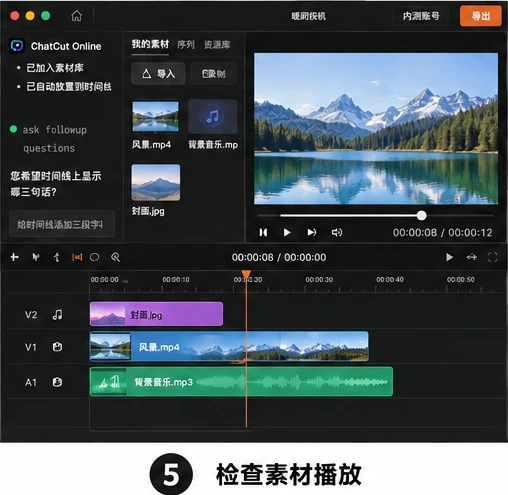The image size is (508, 495).
Task: Play the preview video
Action: (x=287, y=232)
